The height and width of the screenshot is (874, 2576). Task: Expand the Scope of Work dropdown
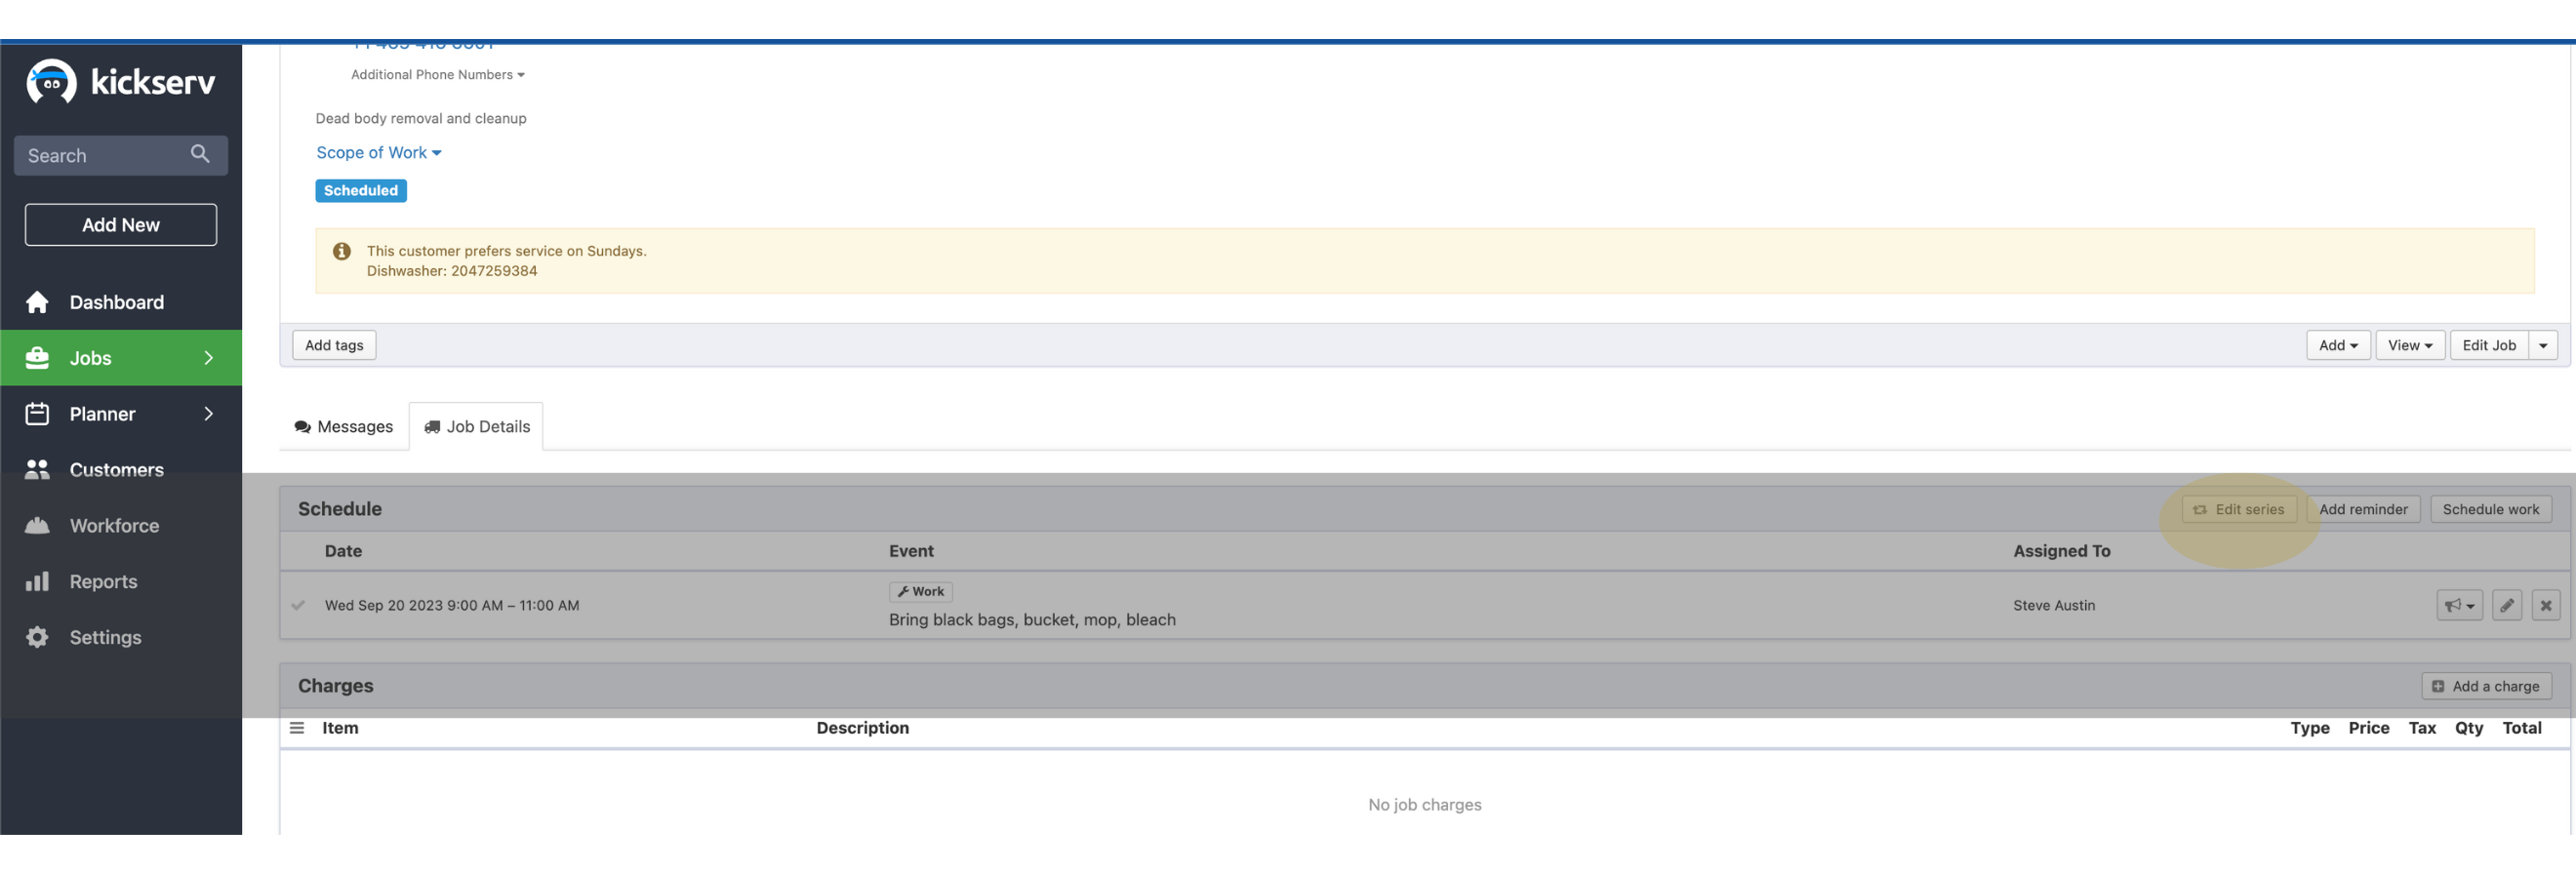[379, 153]
